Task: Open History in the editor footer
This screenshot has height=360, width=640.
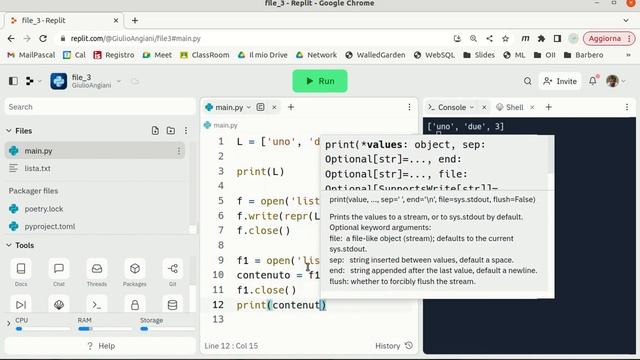Action: click(394, 346)
